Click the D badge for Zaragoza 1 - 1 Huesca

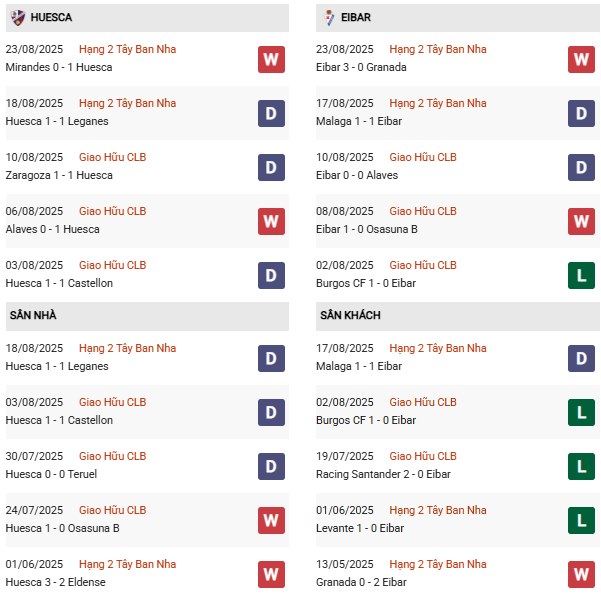tap(270, 167)
